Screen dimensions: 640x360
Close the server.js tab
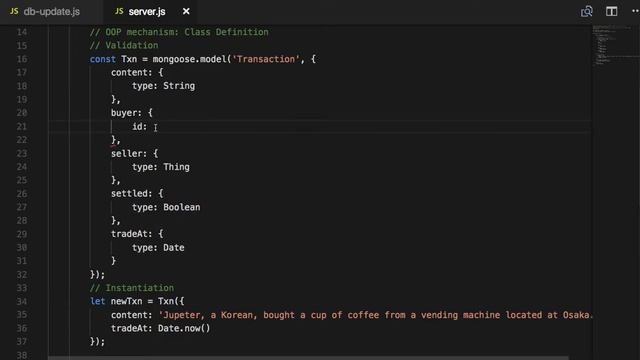(x=186, y=11)
